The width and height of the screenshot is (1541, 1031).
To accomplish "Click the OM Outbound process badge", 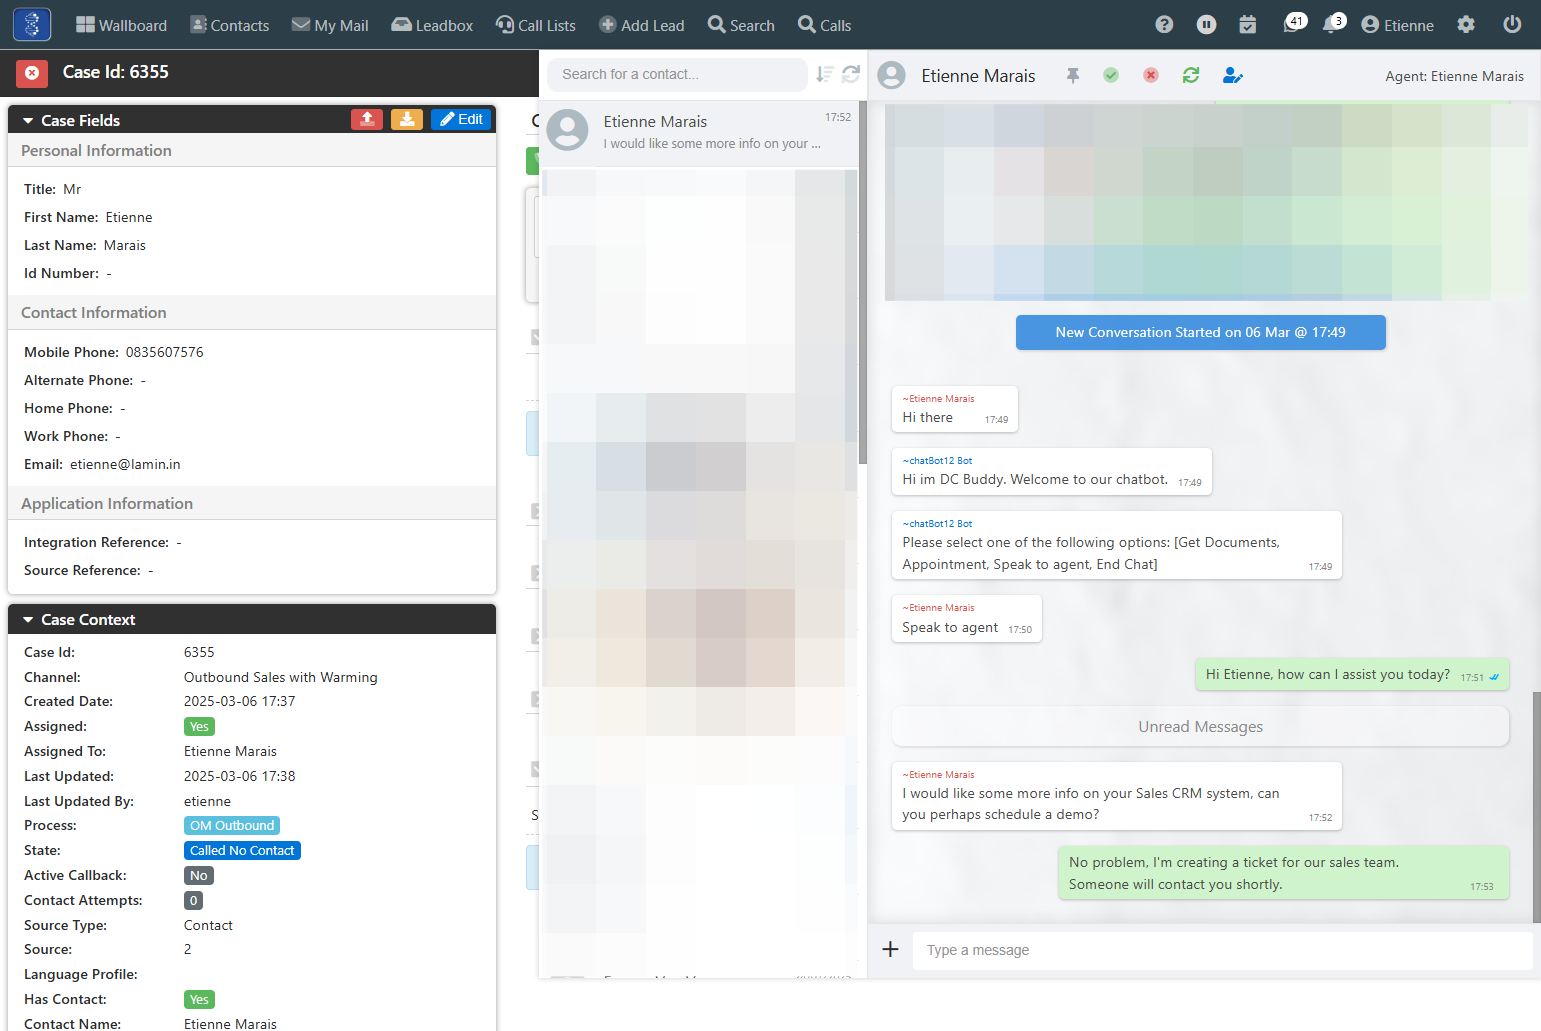I will [232, 825].
